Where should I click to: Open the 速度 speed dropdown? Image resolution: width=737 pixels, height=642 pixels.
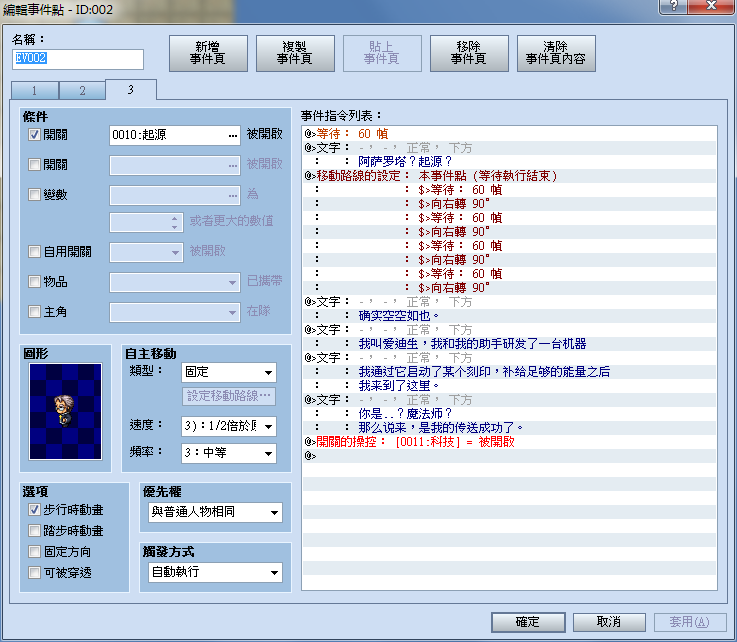coord(228,426)
